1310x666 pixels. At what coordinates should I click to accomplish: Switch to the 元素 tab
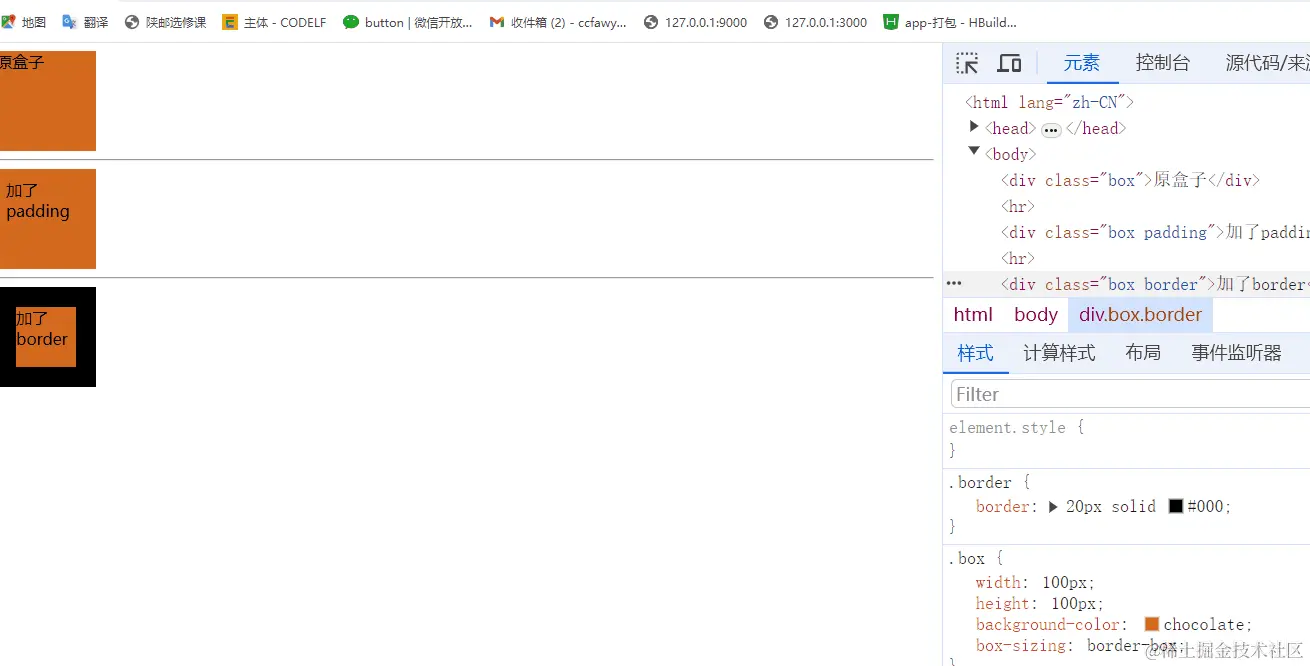(1081, 63)
